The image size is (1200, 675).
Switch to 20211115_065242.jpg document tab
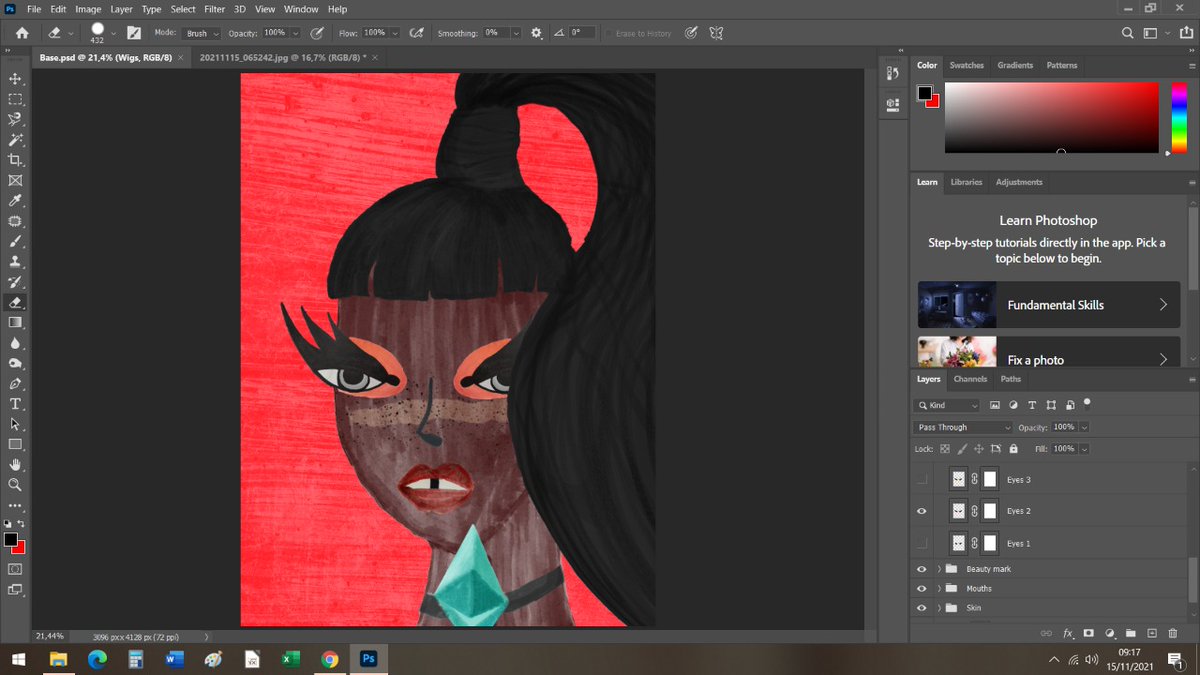(x=282, y=58)
